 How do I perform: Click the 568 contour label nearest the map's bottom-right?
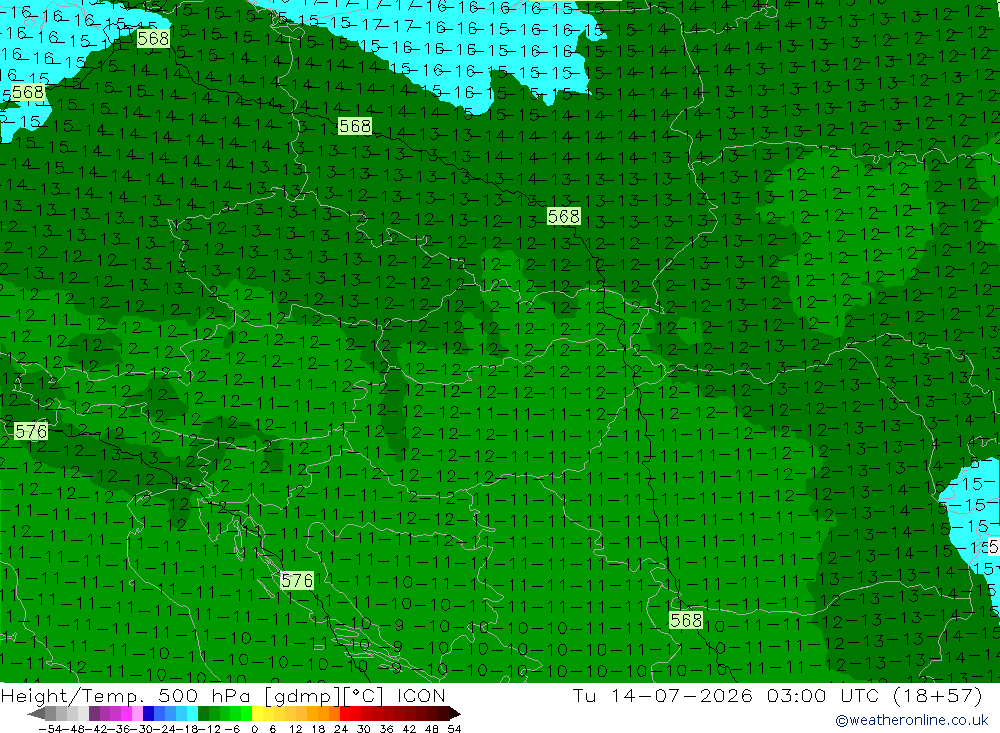pos(686,620)
